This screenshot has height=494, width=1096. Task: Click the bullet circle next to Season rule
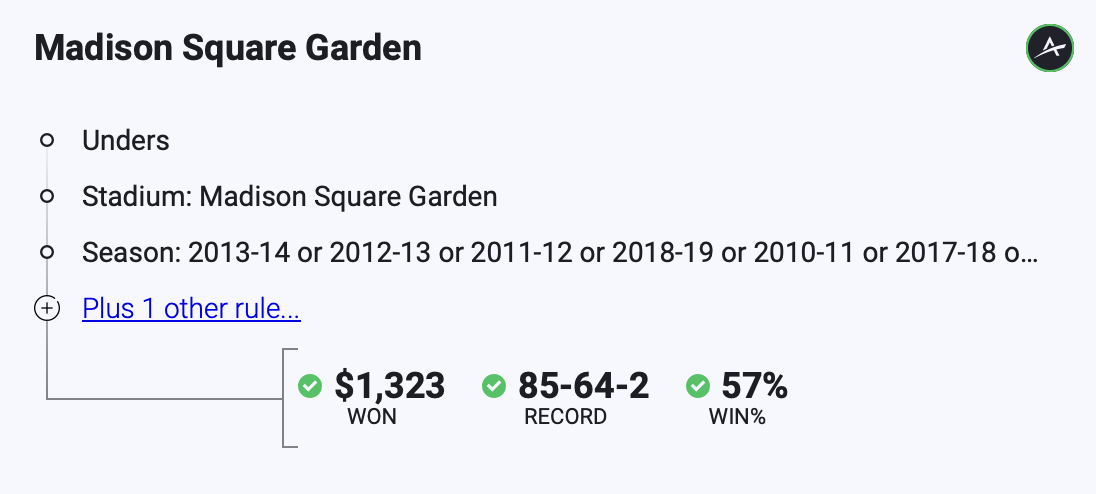[x=47, y=252]
